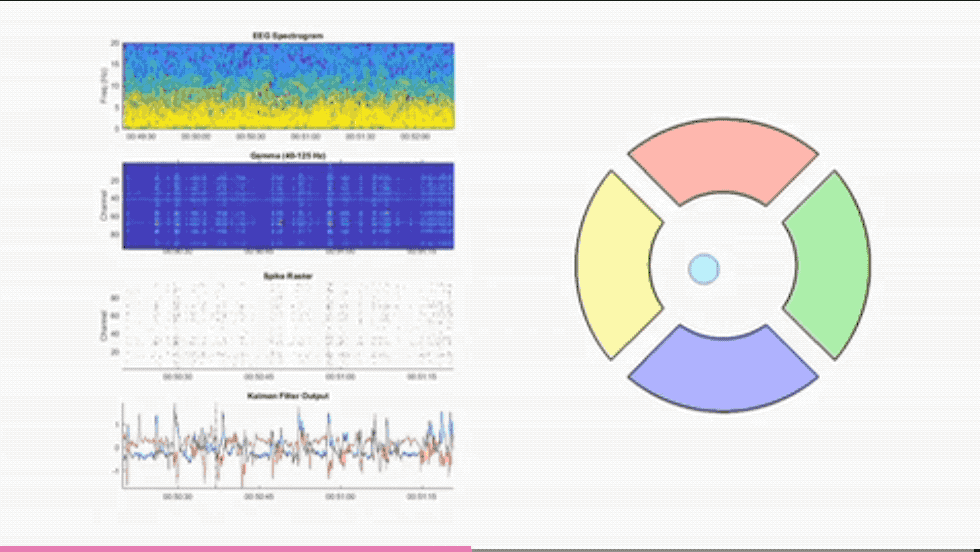Click the cyan cursor circle in center

coord(704,269)
